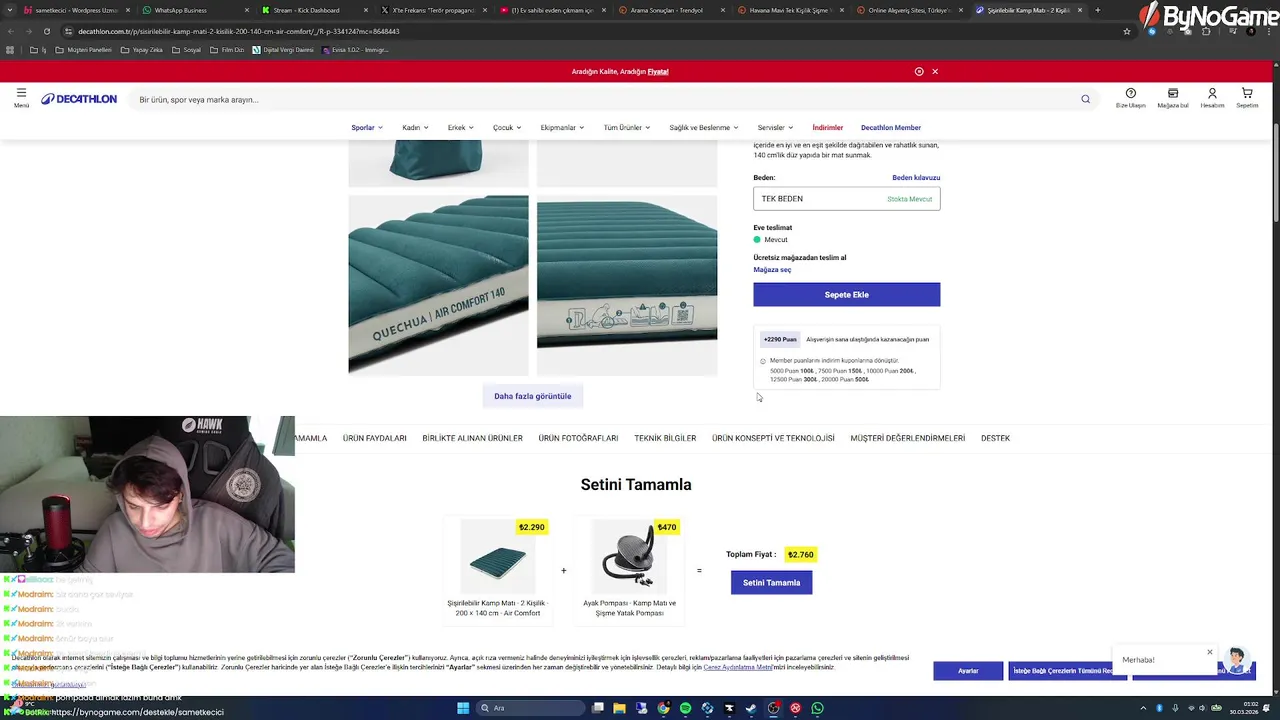Image resolution: width=1280 pixels, height=720 pixels.
Task: Open the Quechua Air Comfort 140 side photo
Action: click(438, 285)
